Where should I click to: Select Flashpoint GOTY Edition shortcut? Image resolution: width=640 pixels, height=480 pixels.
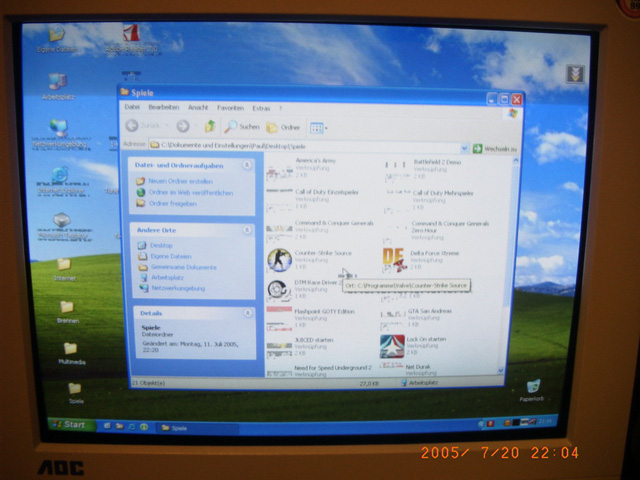[x=311, y=318]
